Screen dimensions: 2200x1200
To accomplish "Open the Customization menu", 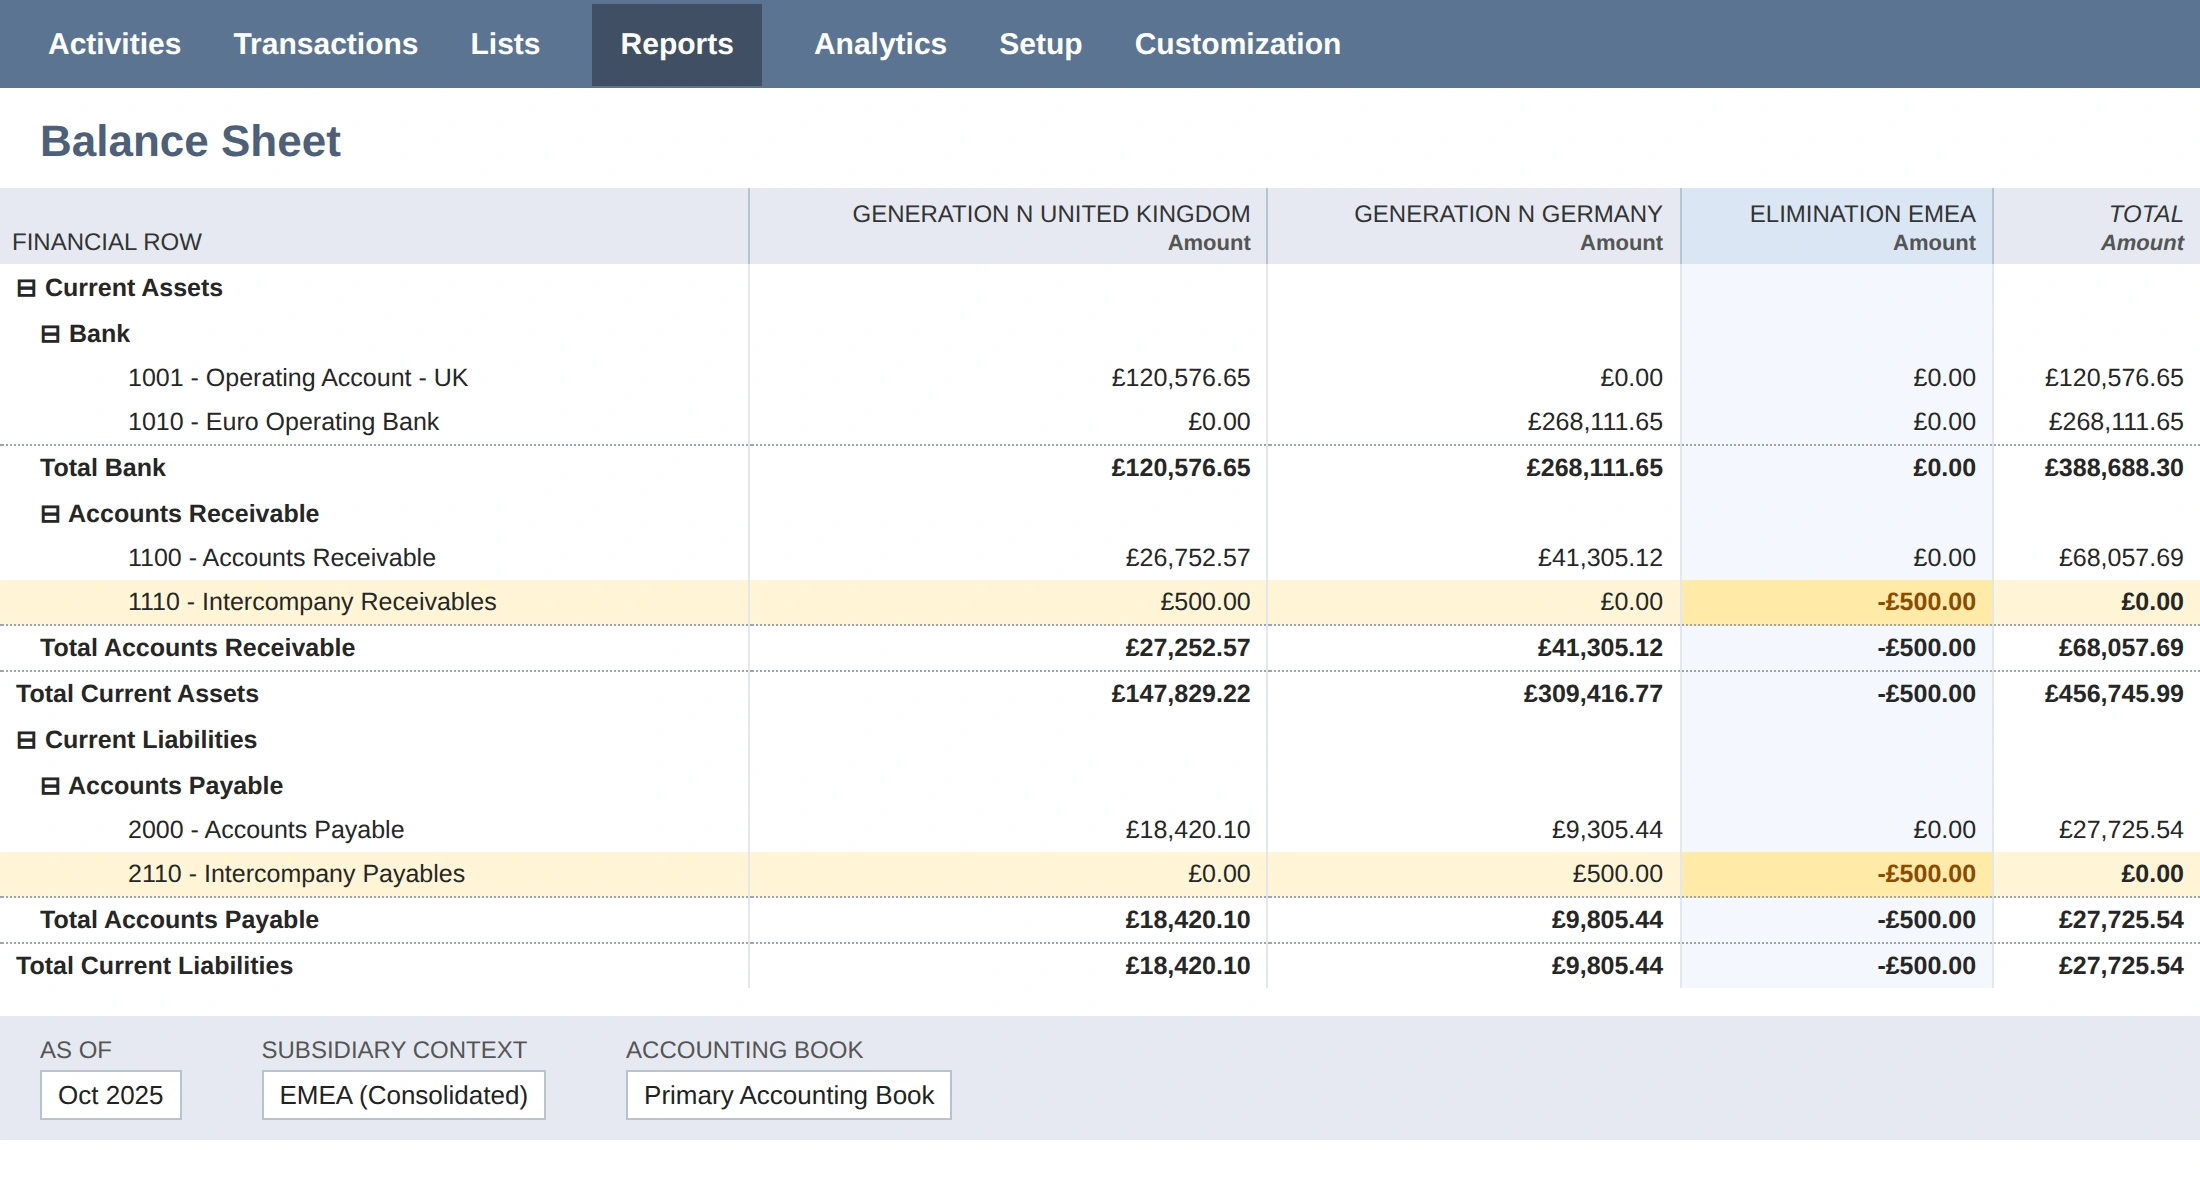I will point(1237,44).
